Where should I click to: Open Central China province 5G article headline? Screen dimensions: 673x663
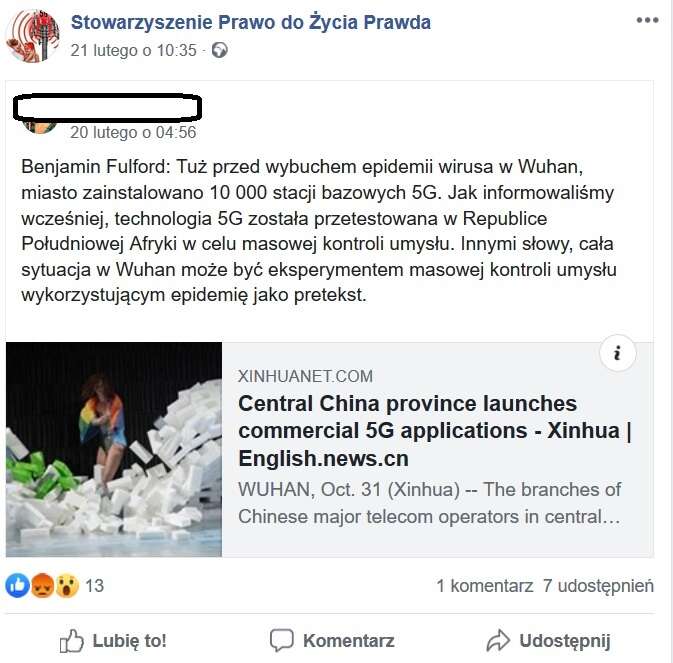click(x=434, y=431)
